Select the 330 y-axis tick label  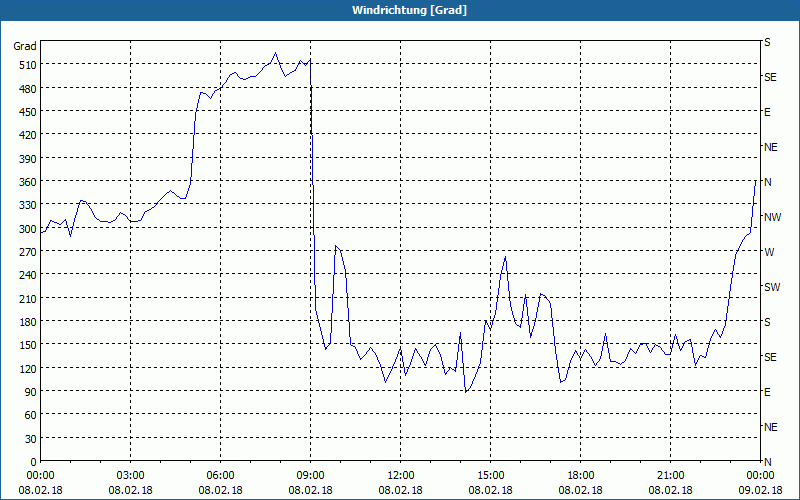coord(28,205)
